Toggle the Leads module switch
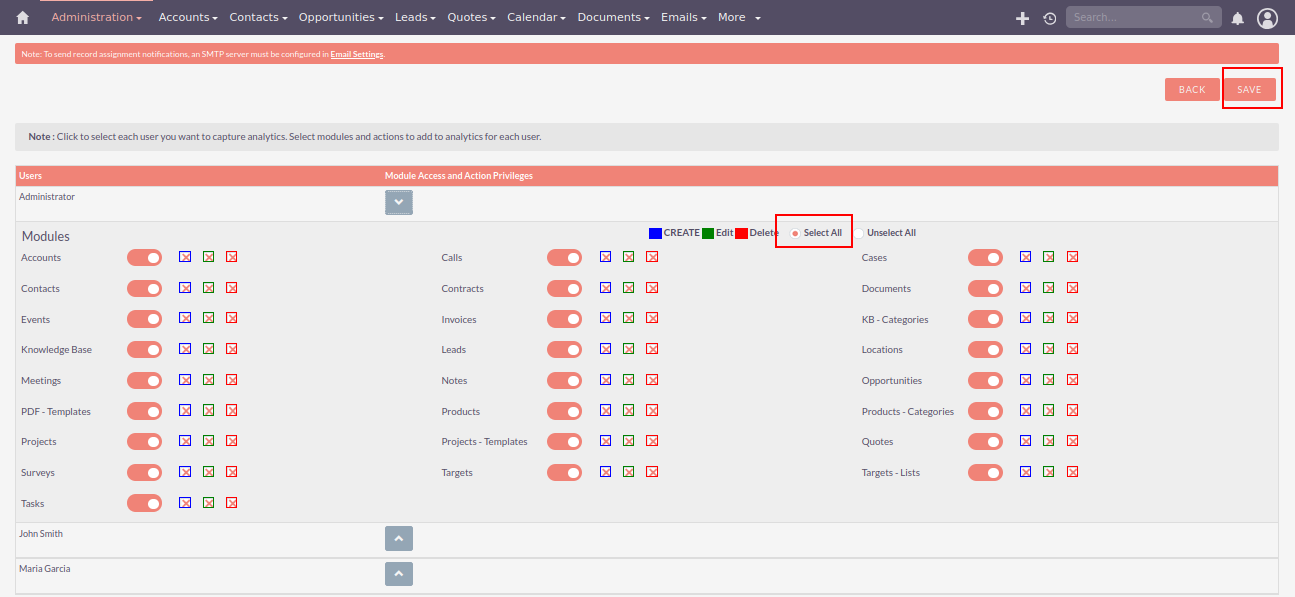 tap(564, 350)
